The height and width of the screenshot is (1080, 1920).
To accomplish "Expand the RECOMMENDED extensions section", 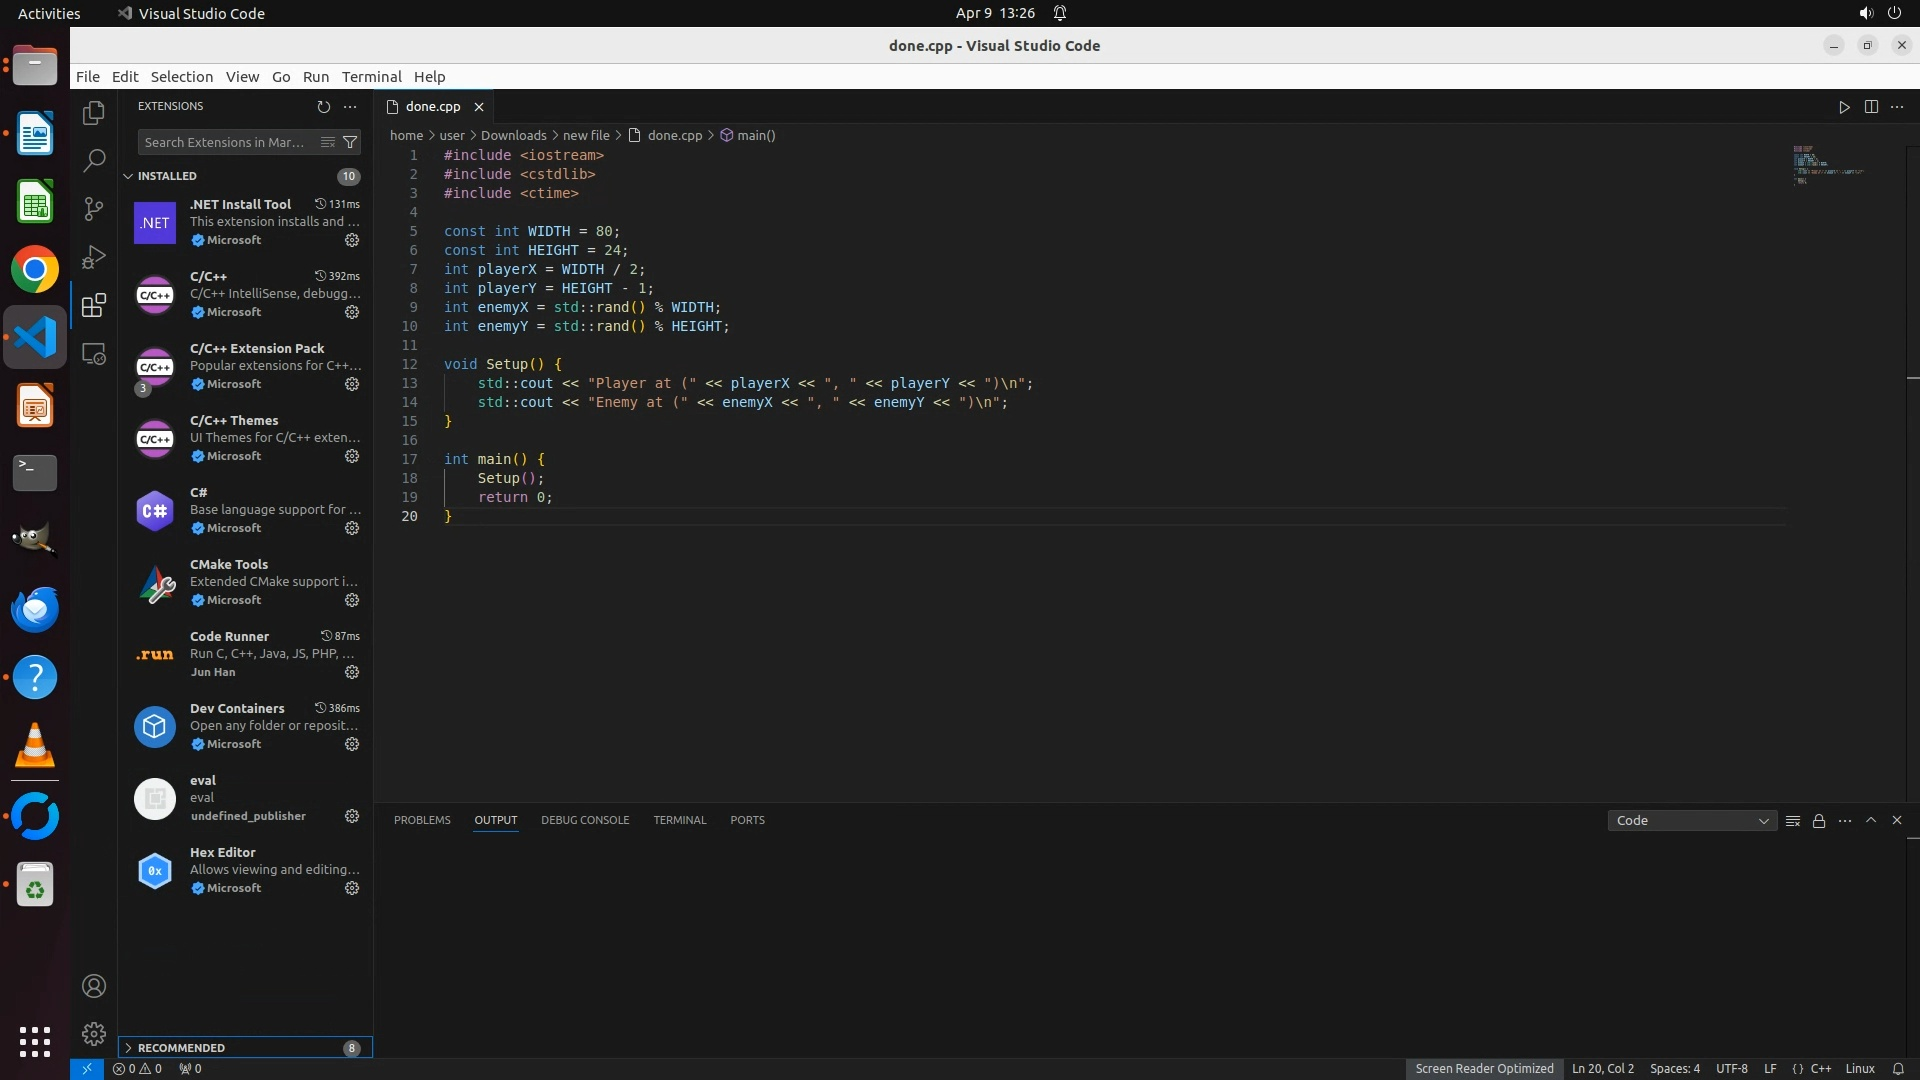I will pyautogui.click(x=129, y=1047).
